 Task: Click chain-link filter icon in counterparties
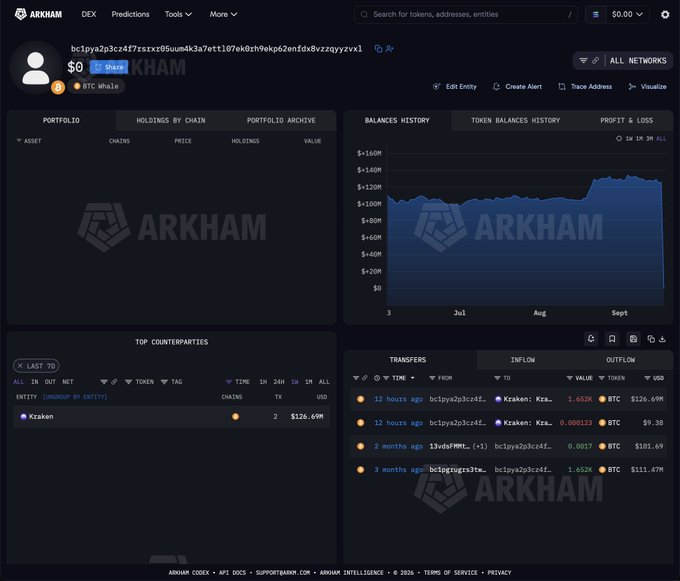[114, 382]
